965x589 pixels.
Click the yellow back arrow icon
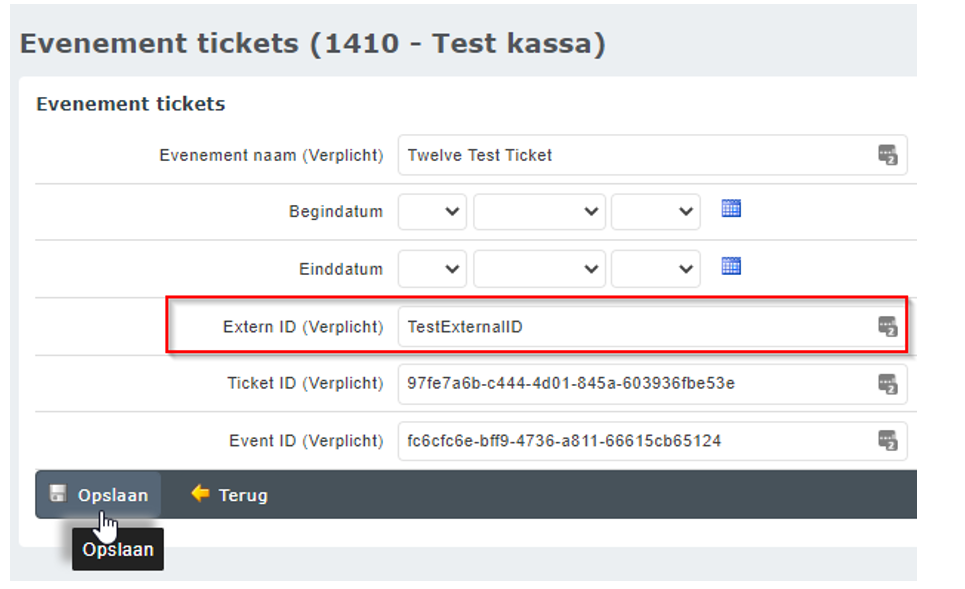200,494
